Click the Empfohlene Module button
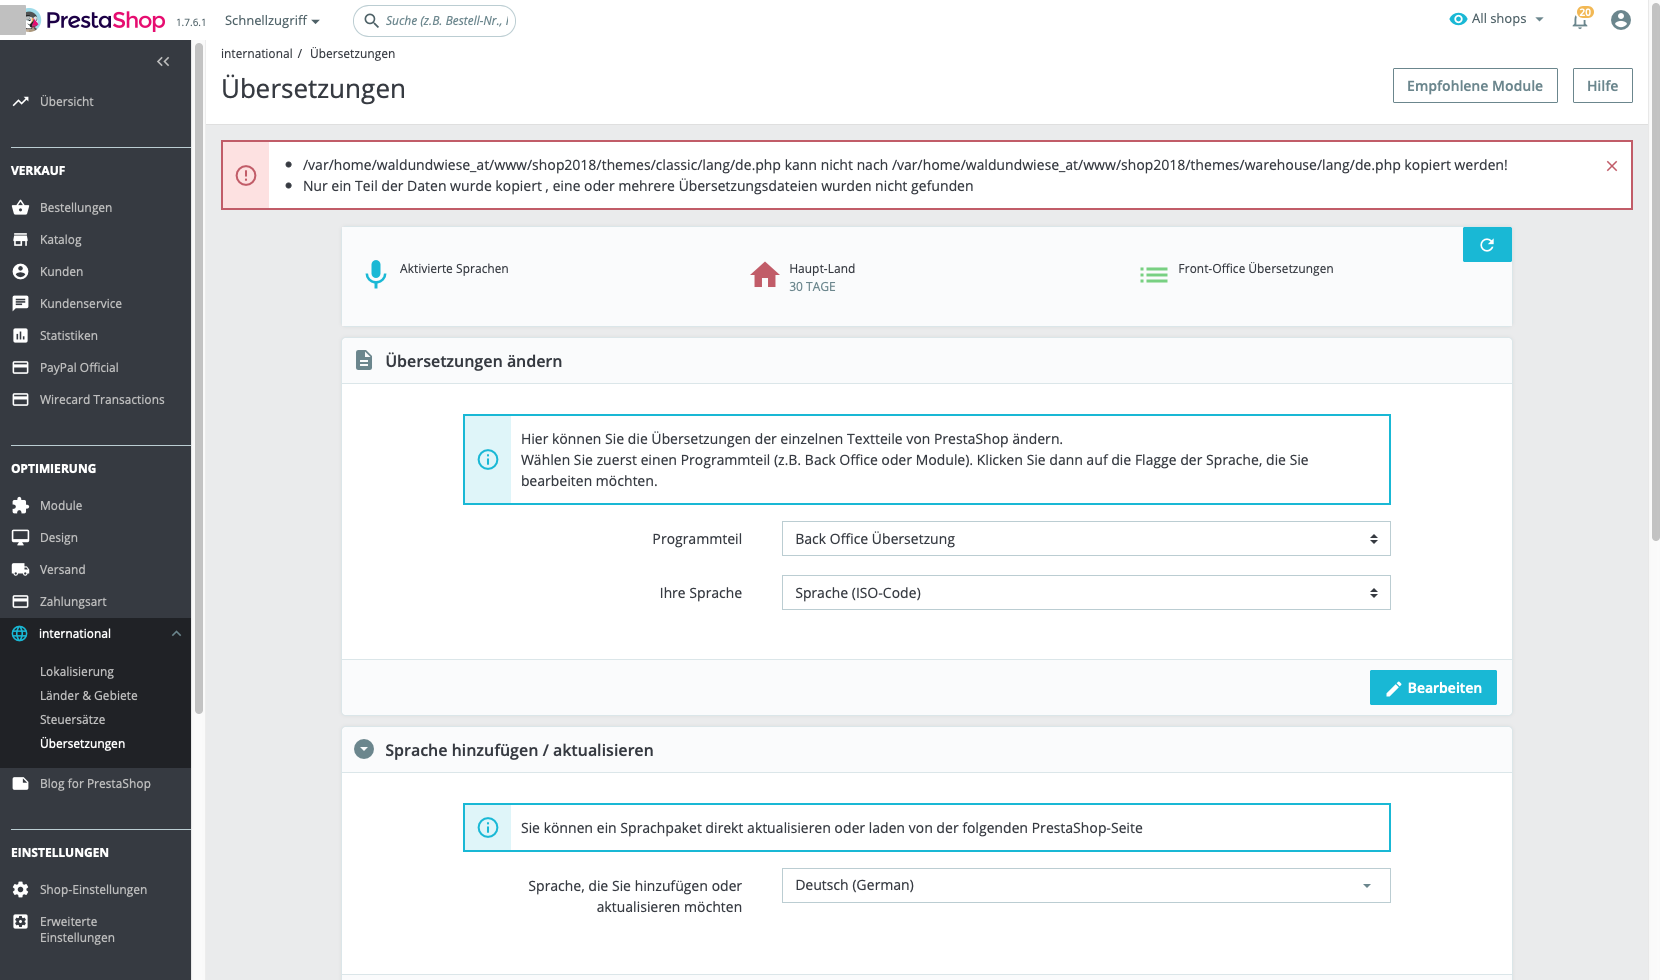Image resolution: width=1660 pixels, height=980 pixels. pos(1475,86)
